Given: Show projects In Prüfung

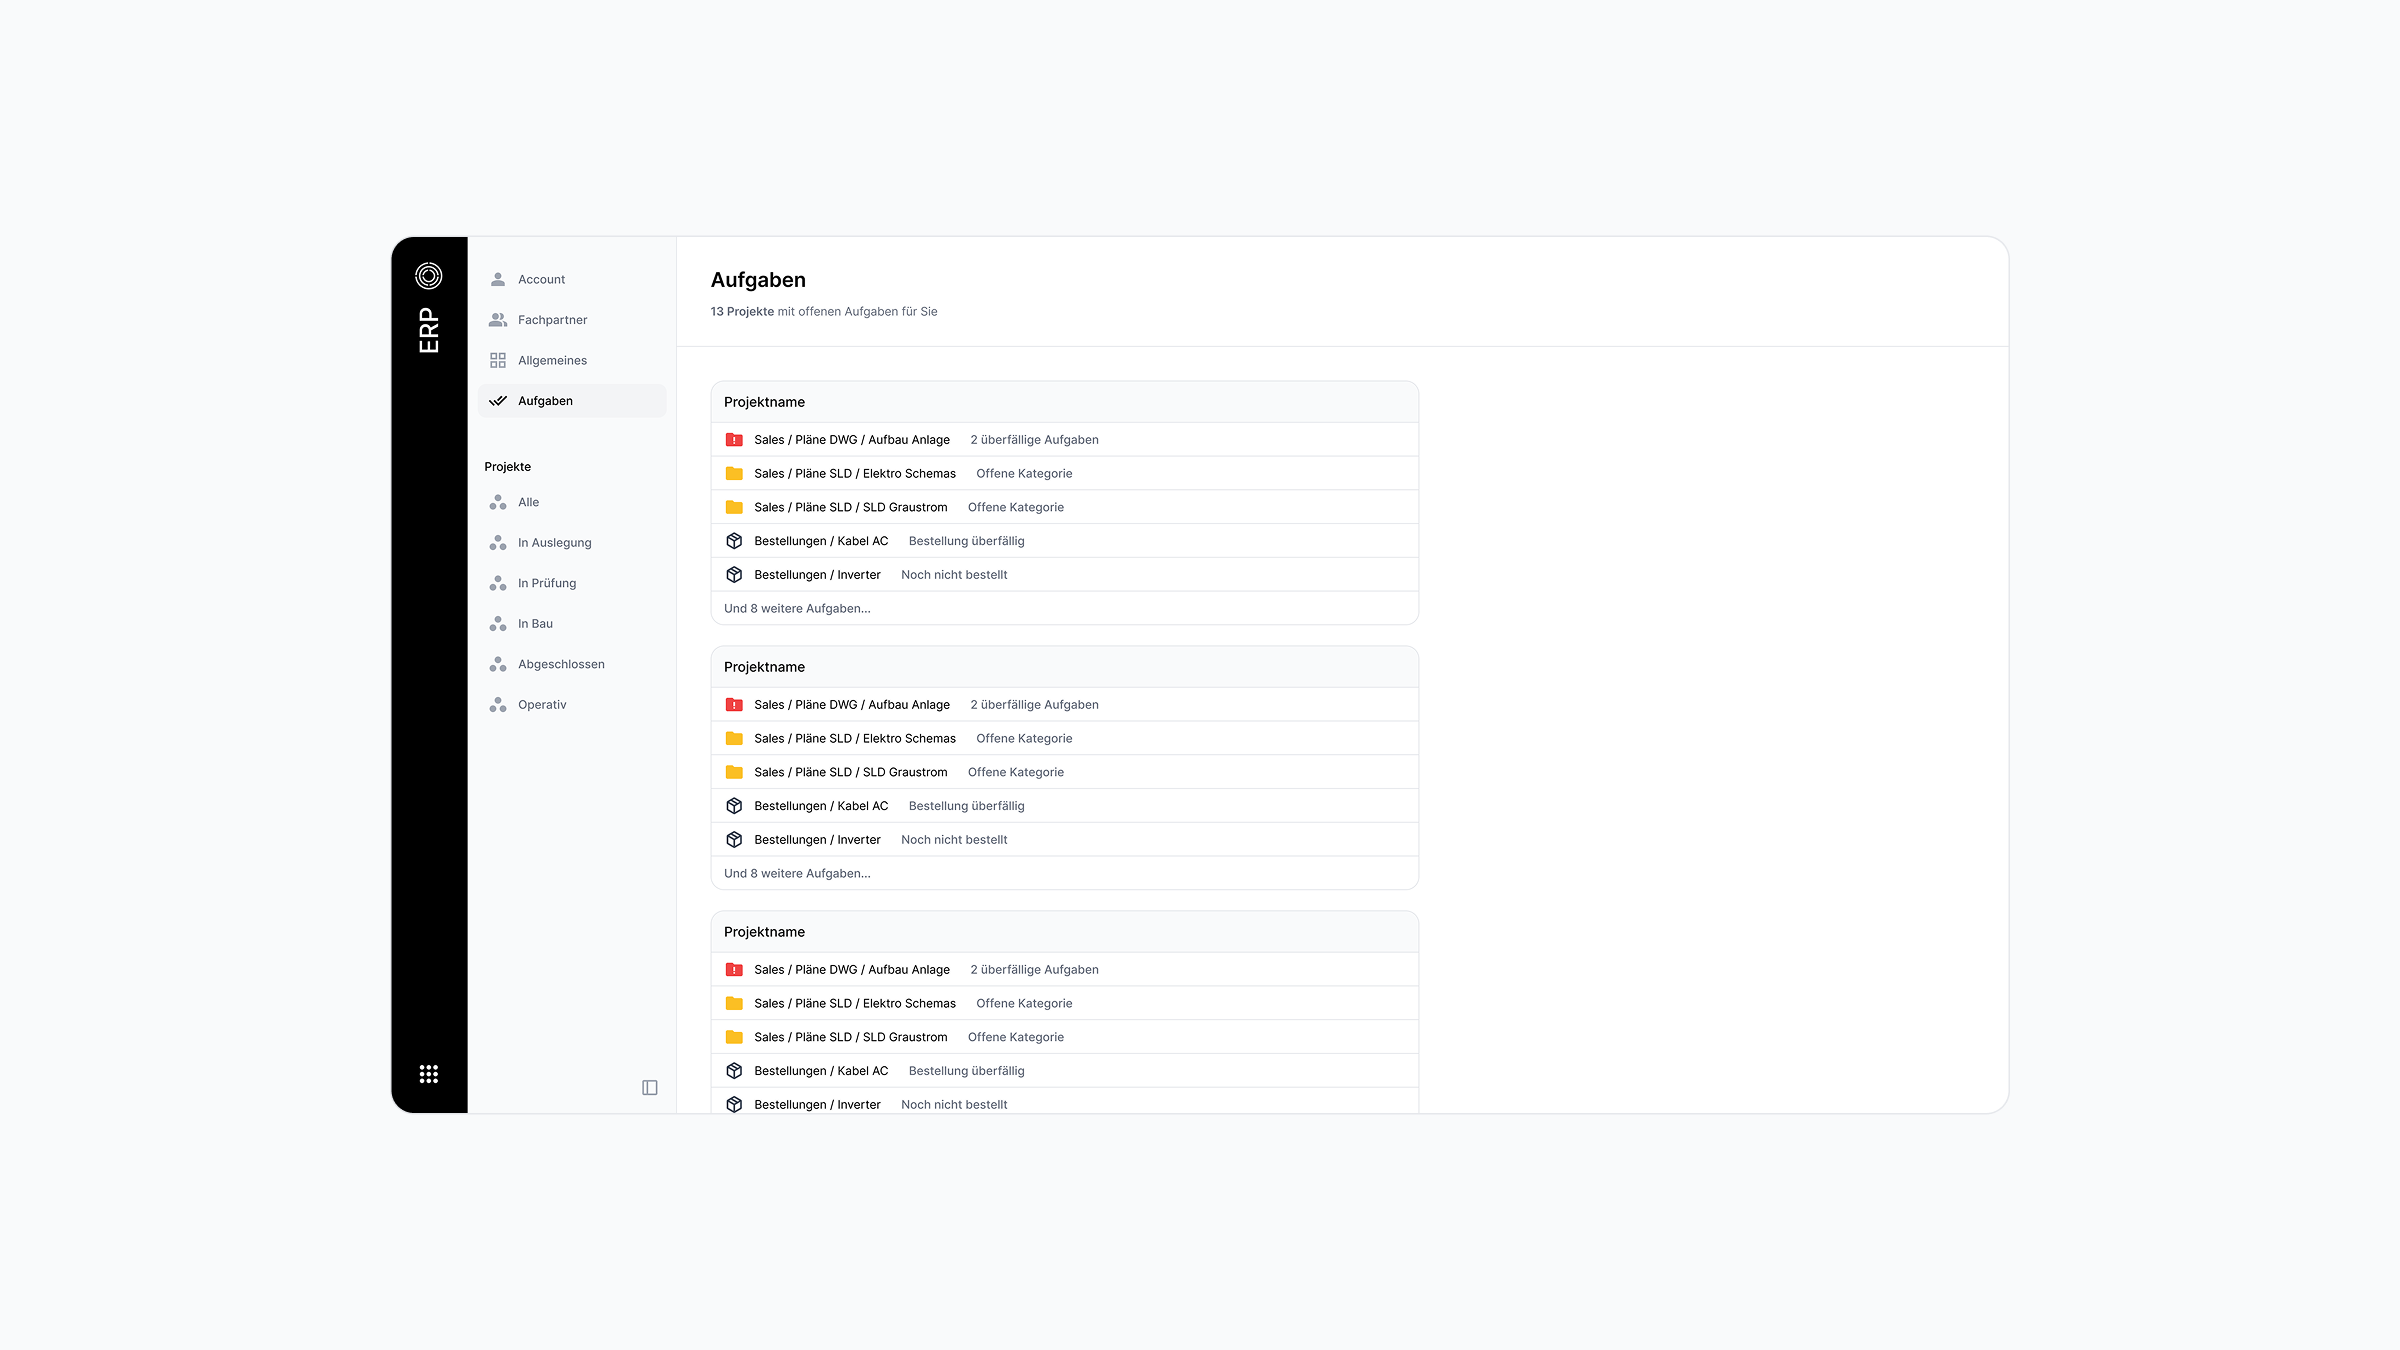Looking at the screenshot, I should click(546, 584).
